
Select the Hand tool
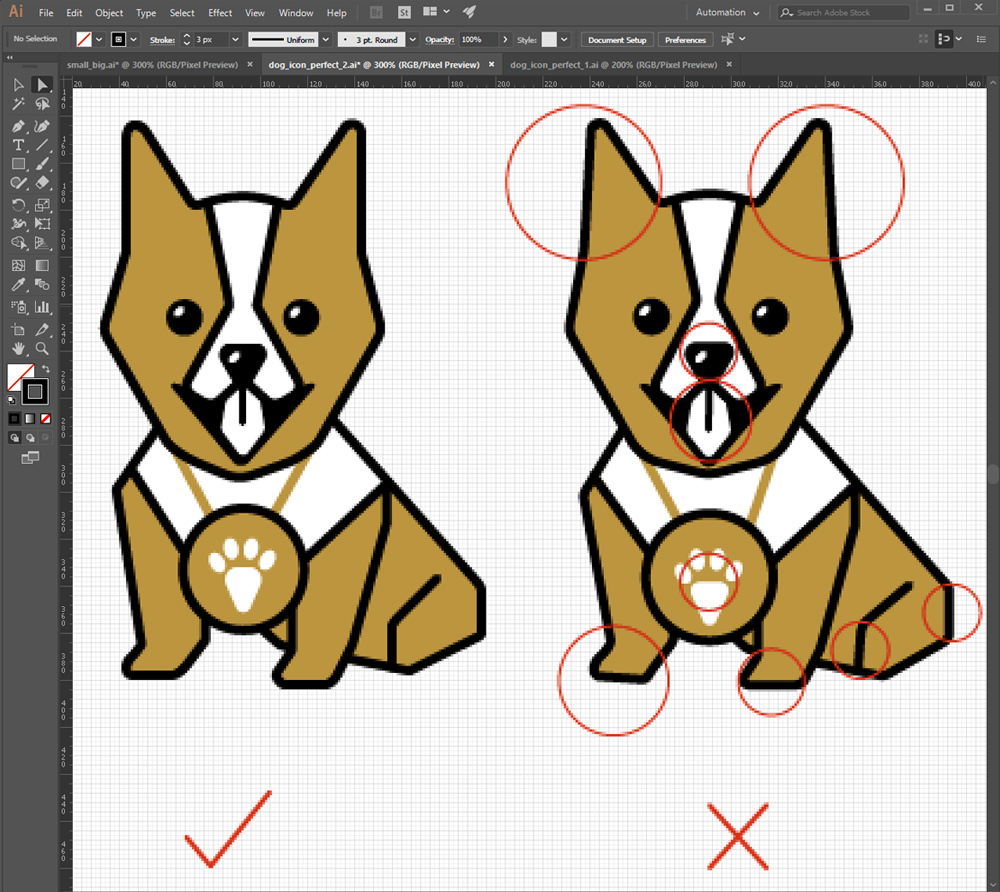[x=18, y=348]
